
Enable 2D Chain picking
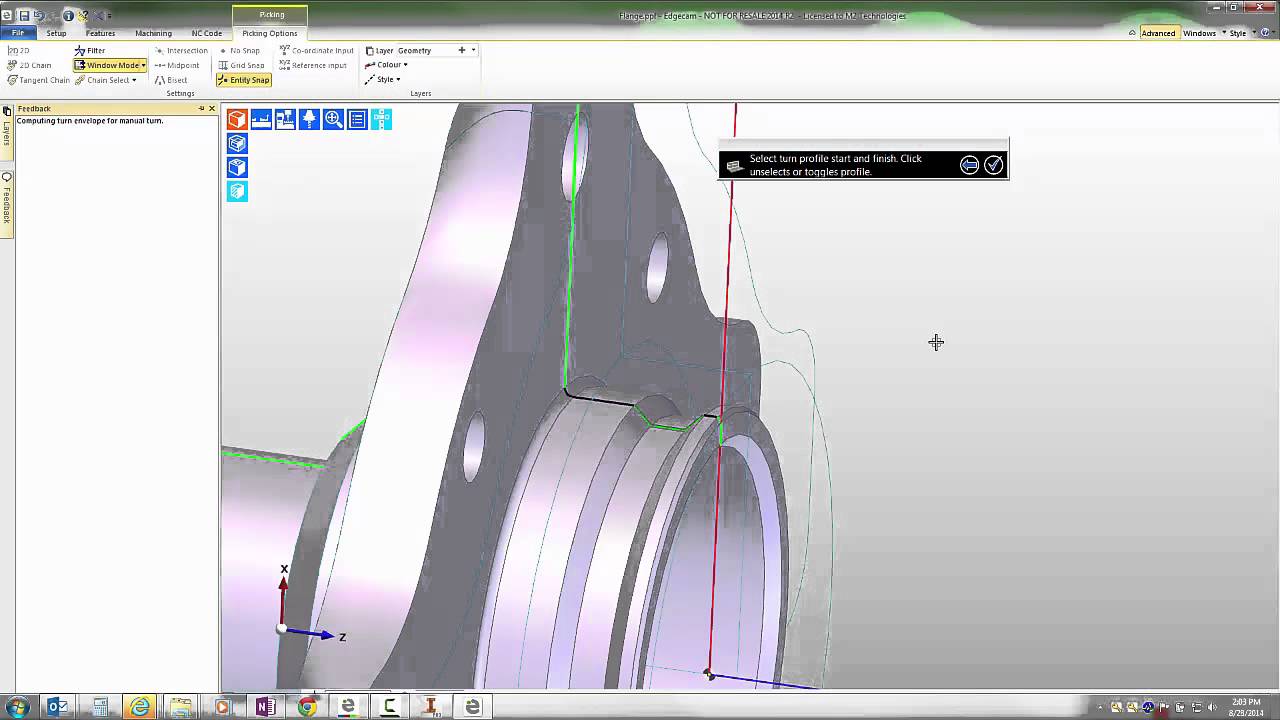(29, 65)
